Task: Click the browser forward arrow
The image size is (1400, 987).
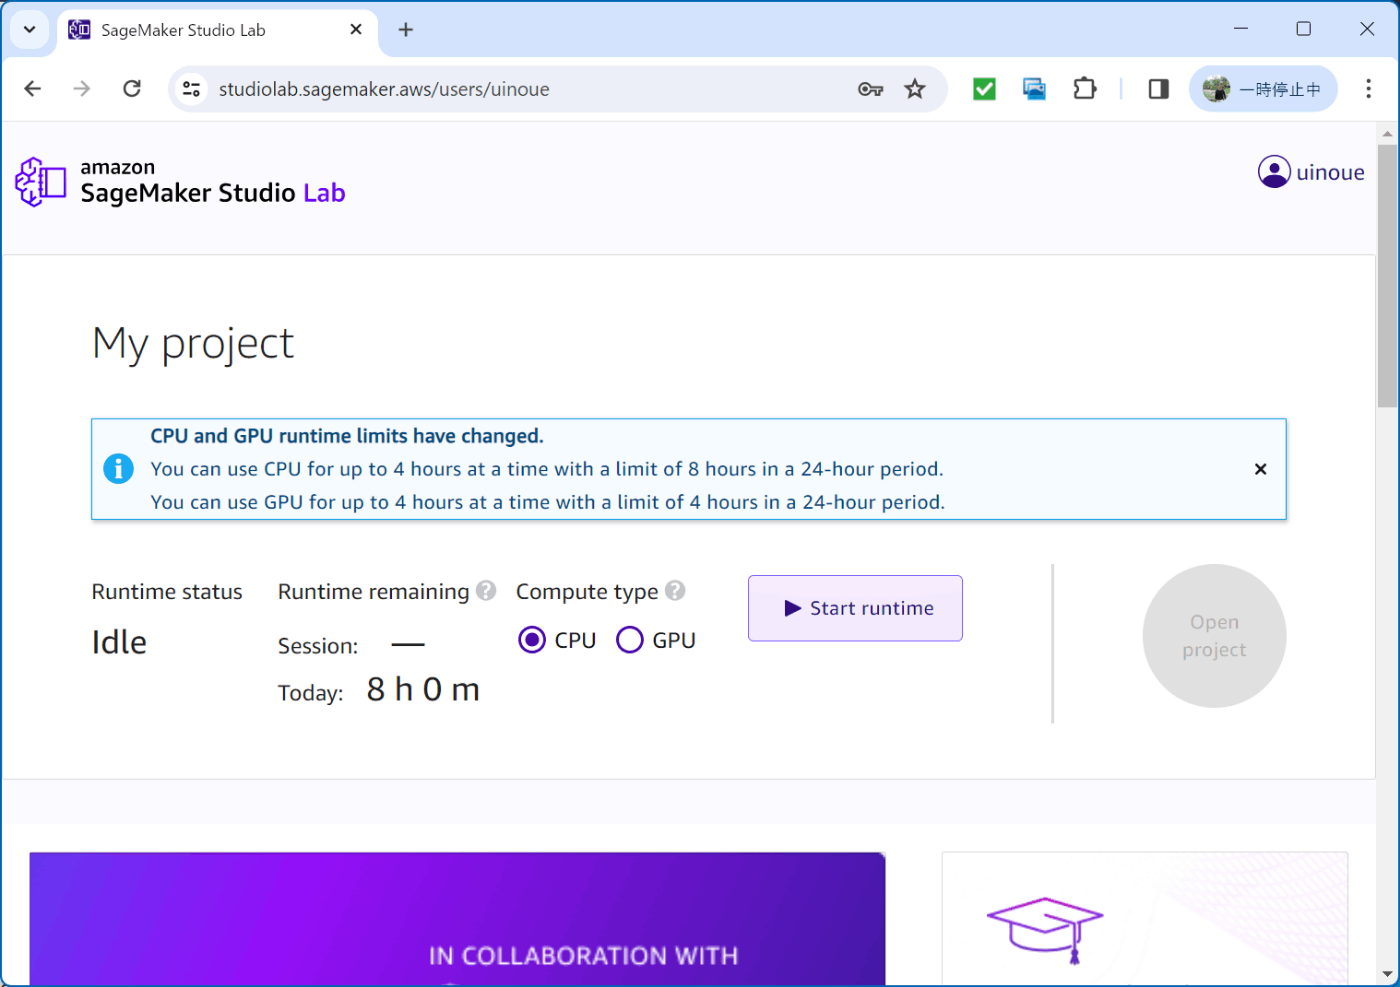Action: [82, 89]
